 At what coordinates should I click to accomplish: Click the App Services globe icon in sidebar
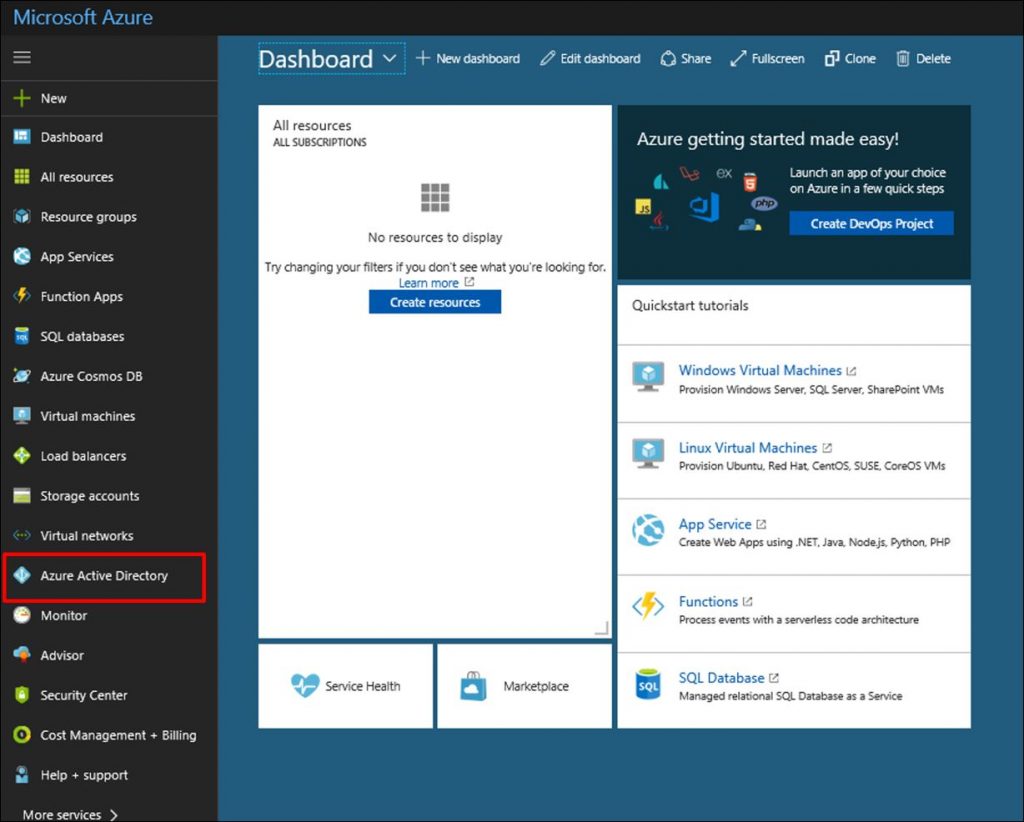pos(22,256)
